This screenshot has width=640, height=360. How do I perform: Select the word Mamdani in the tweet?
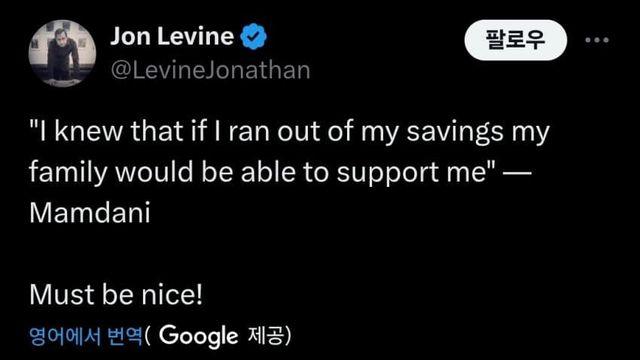tap(90, 213)
